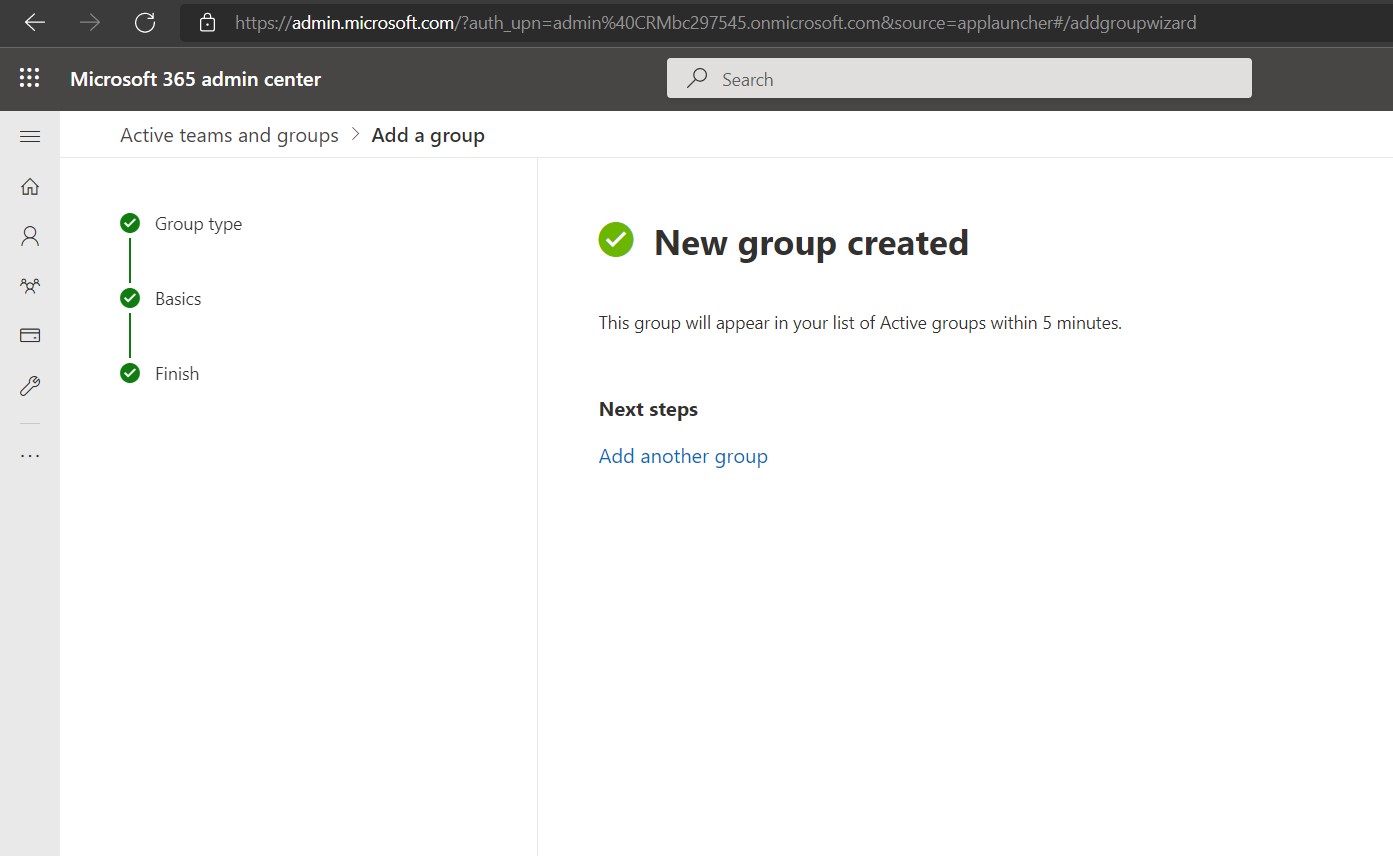Click the Add a group breadcrumb
The image size is (1393, 856).
click(428, 135)
